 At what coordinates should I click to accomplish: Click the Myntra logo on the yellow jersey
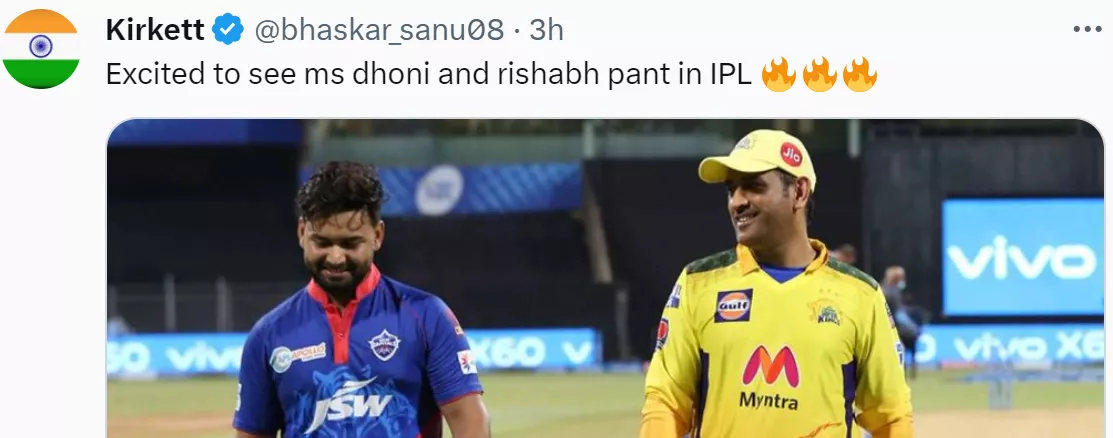pyautogui.click(x=769, y=377)
